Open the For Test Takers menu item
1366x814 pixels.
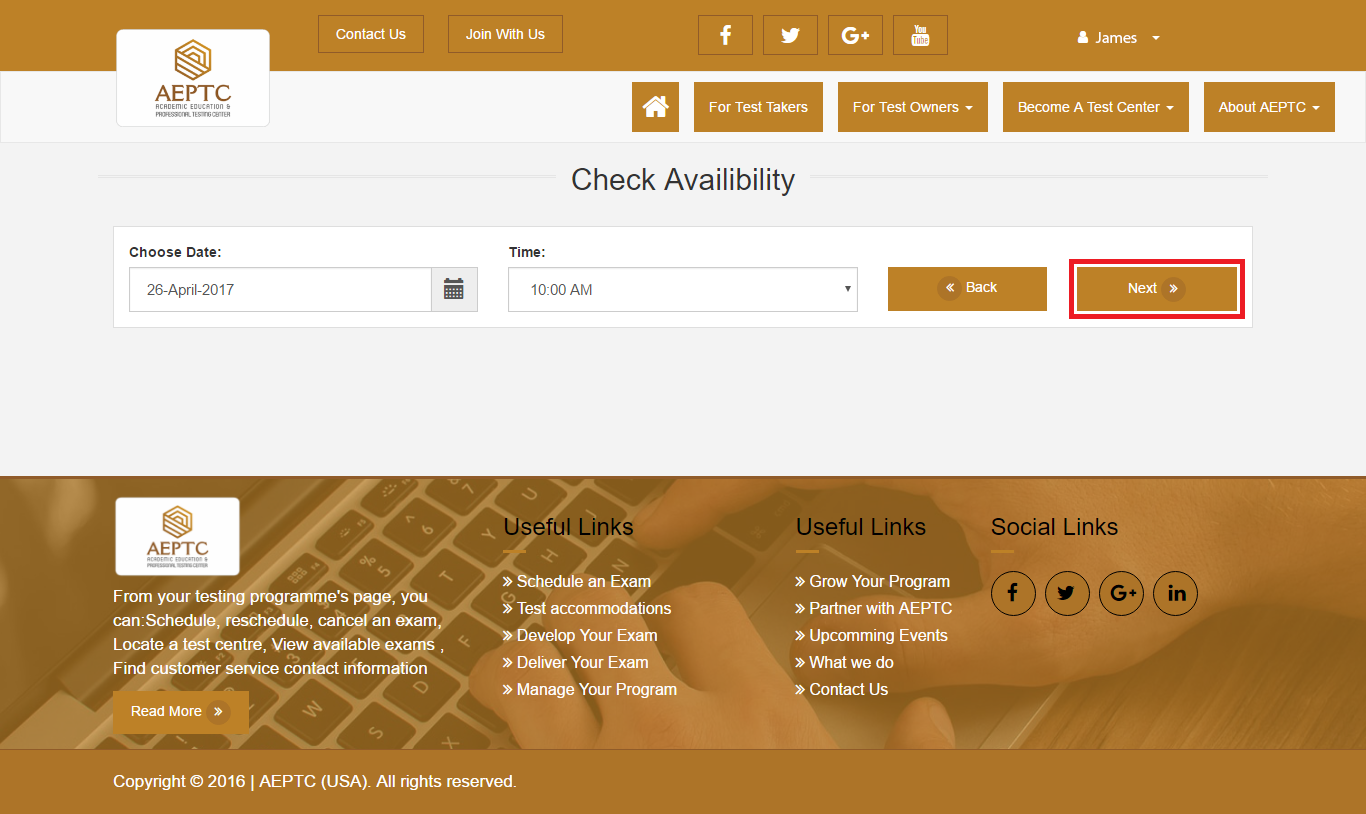758,107
